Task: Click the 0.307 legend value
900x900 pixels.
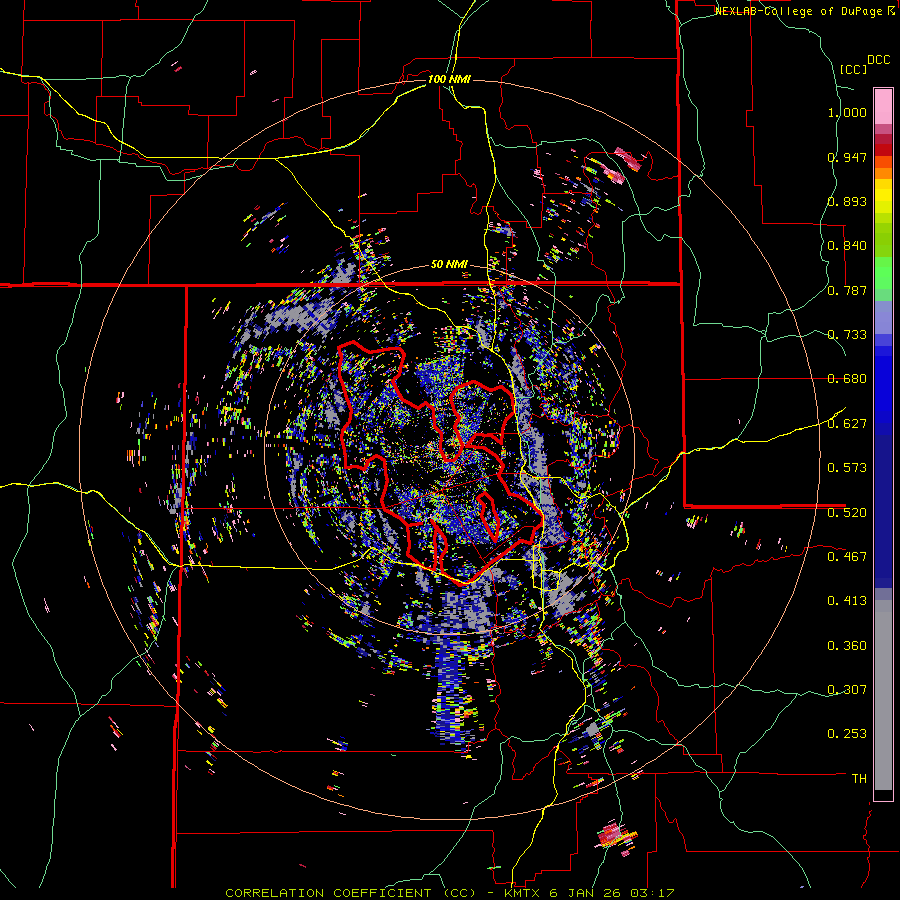Action: coord(847,689)
